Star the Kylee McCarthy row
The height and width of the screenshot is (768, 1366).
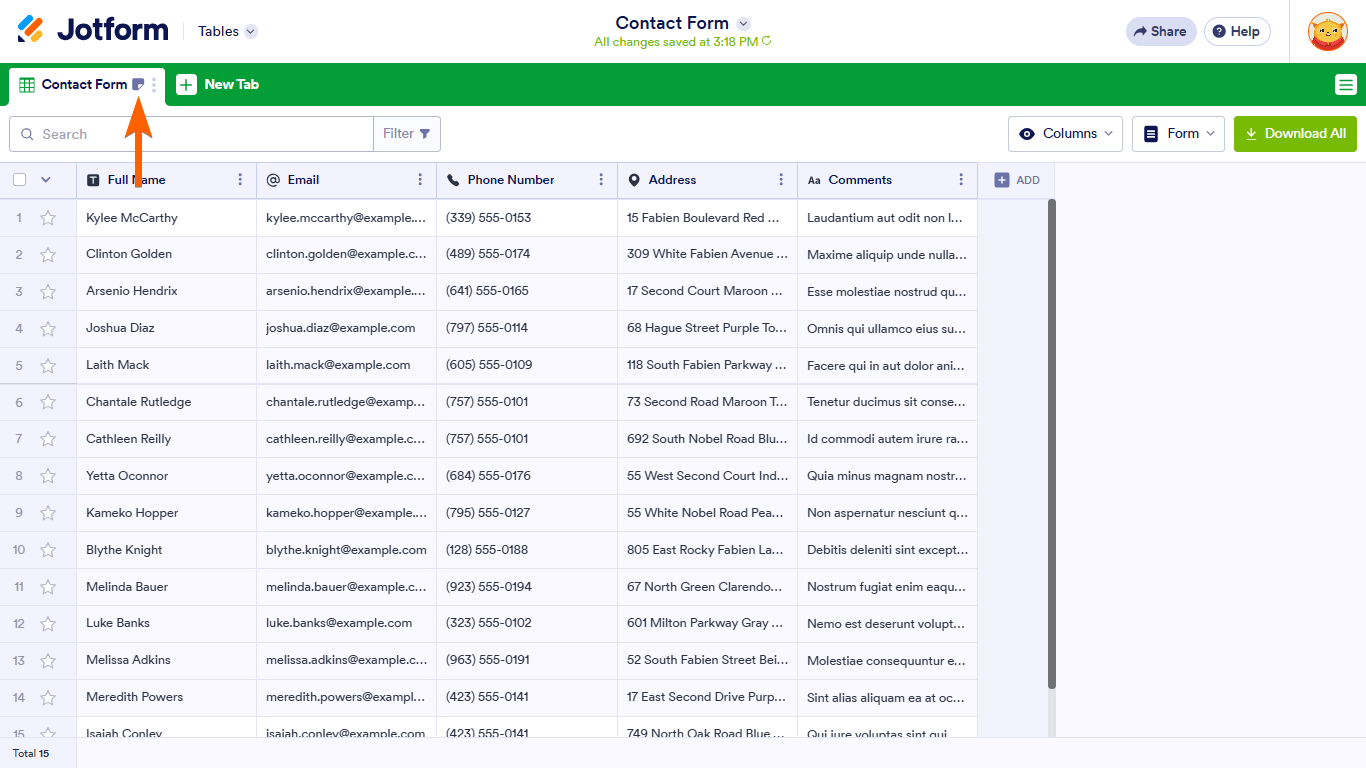pyautogui.click(x=48, y=218)
